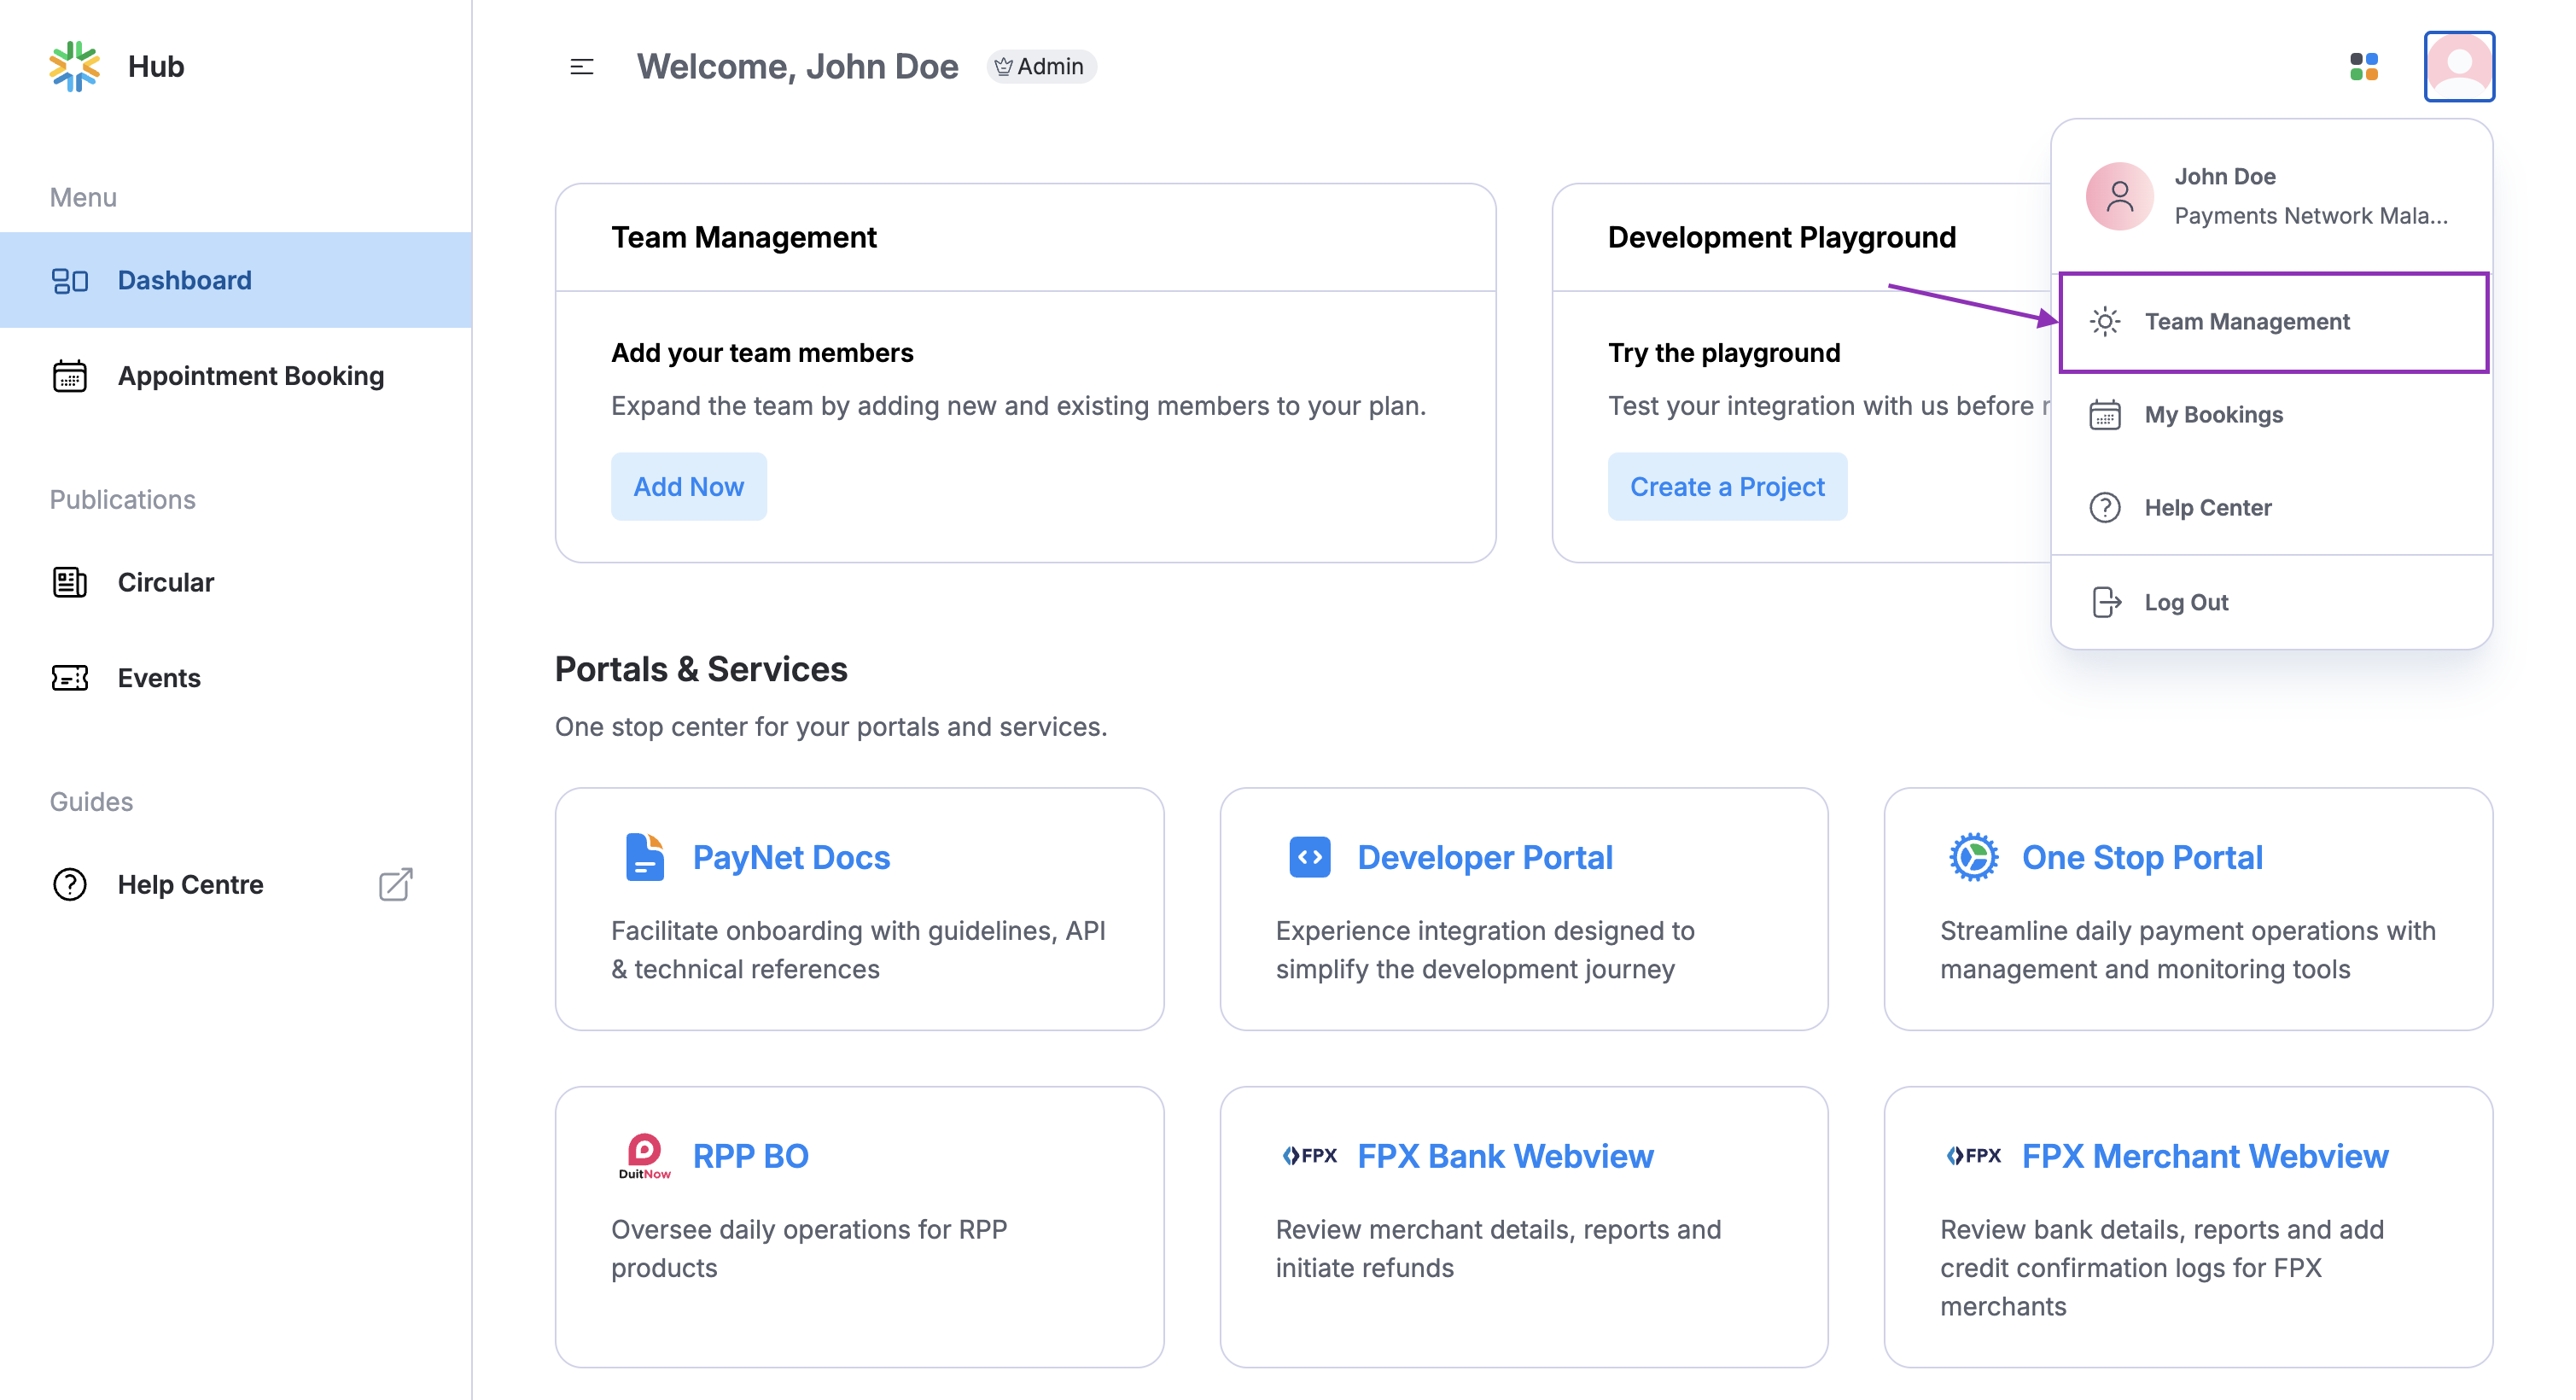Click the Developer Portal code icon
Viewport: 2576px width, 1400px height.
click(x=1309, y=857)
